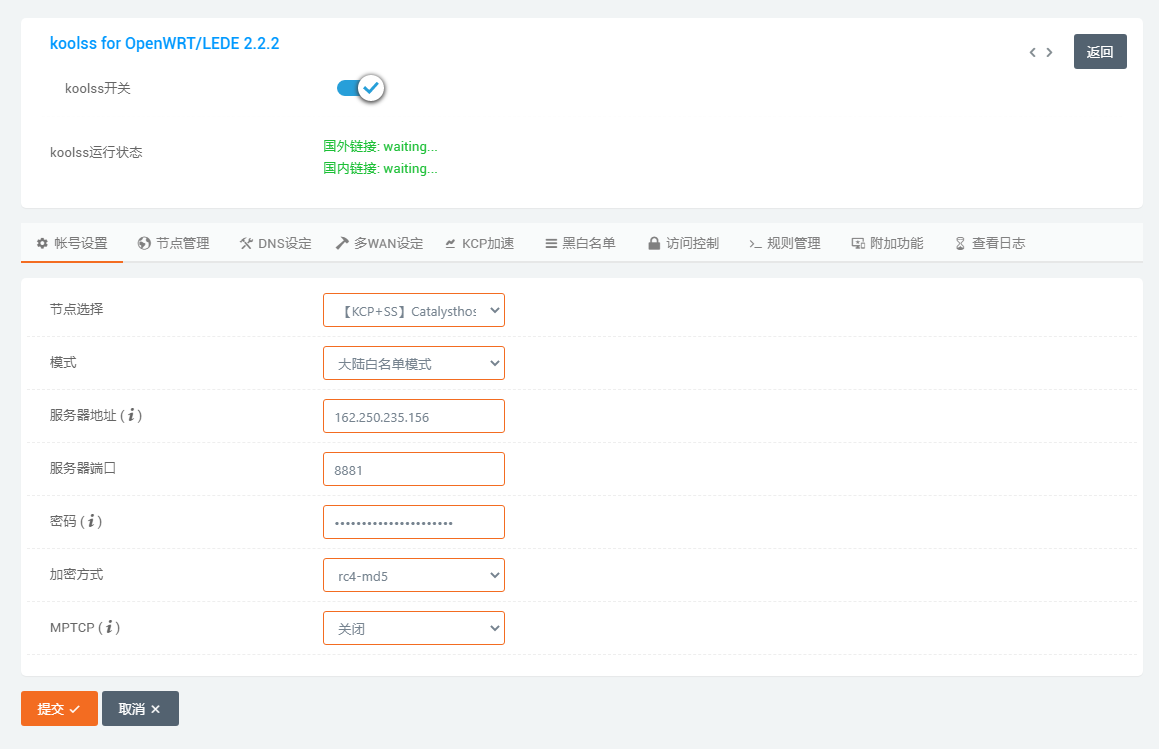Click the hourglass icon on 查看日志 tab
The image size is (1159, 749).
tap(959, 243)
